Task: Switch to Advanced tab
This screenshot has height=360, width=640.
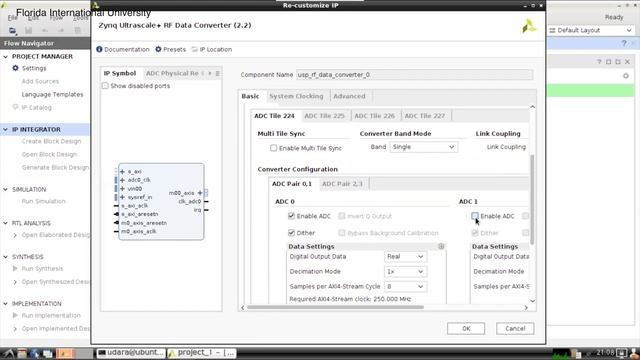Action: pos(349,96)
